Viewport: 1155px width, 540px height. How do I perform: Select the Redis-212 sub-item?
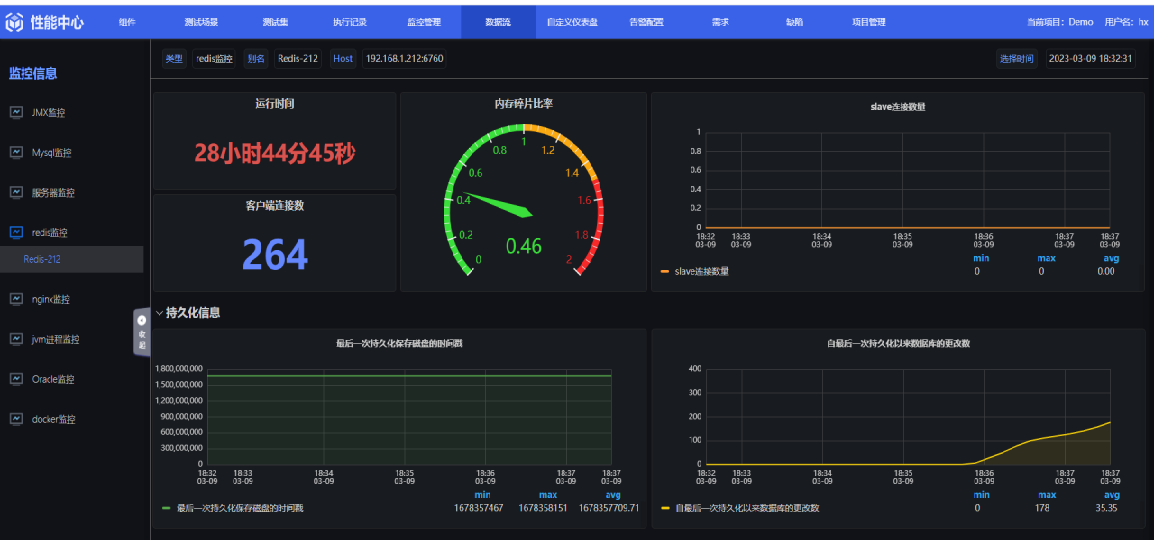pos(71,259)
